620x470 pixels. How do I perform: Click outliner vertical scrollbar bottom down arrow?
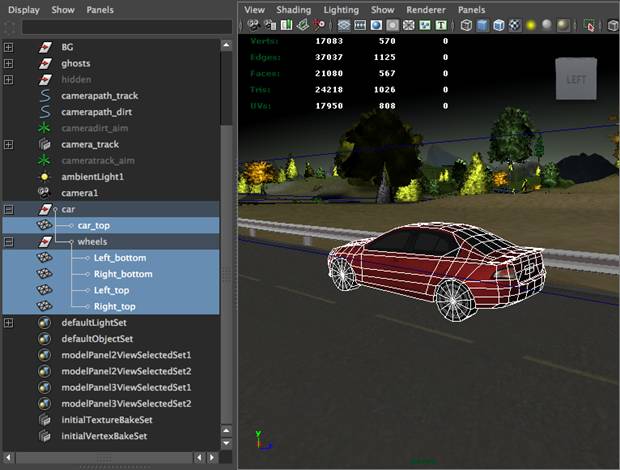pos(226,443)
